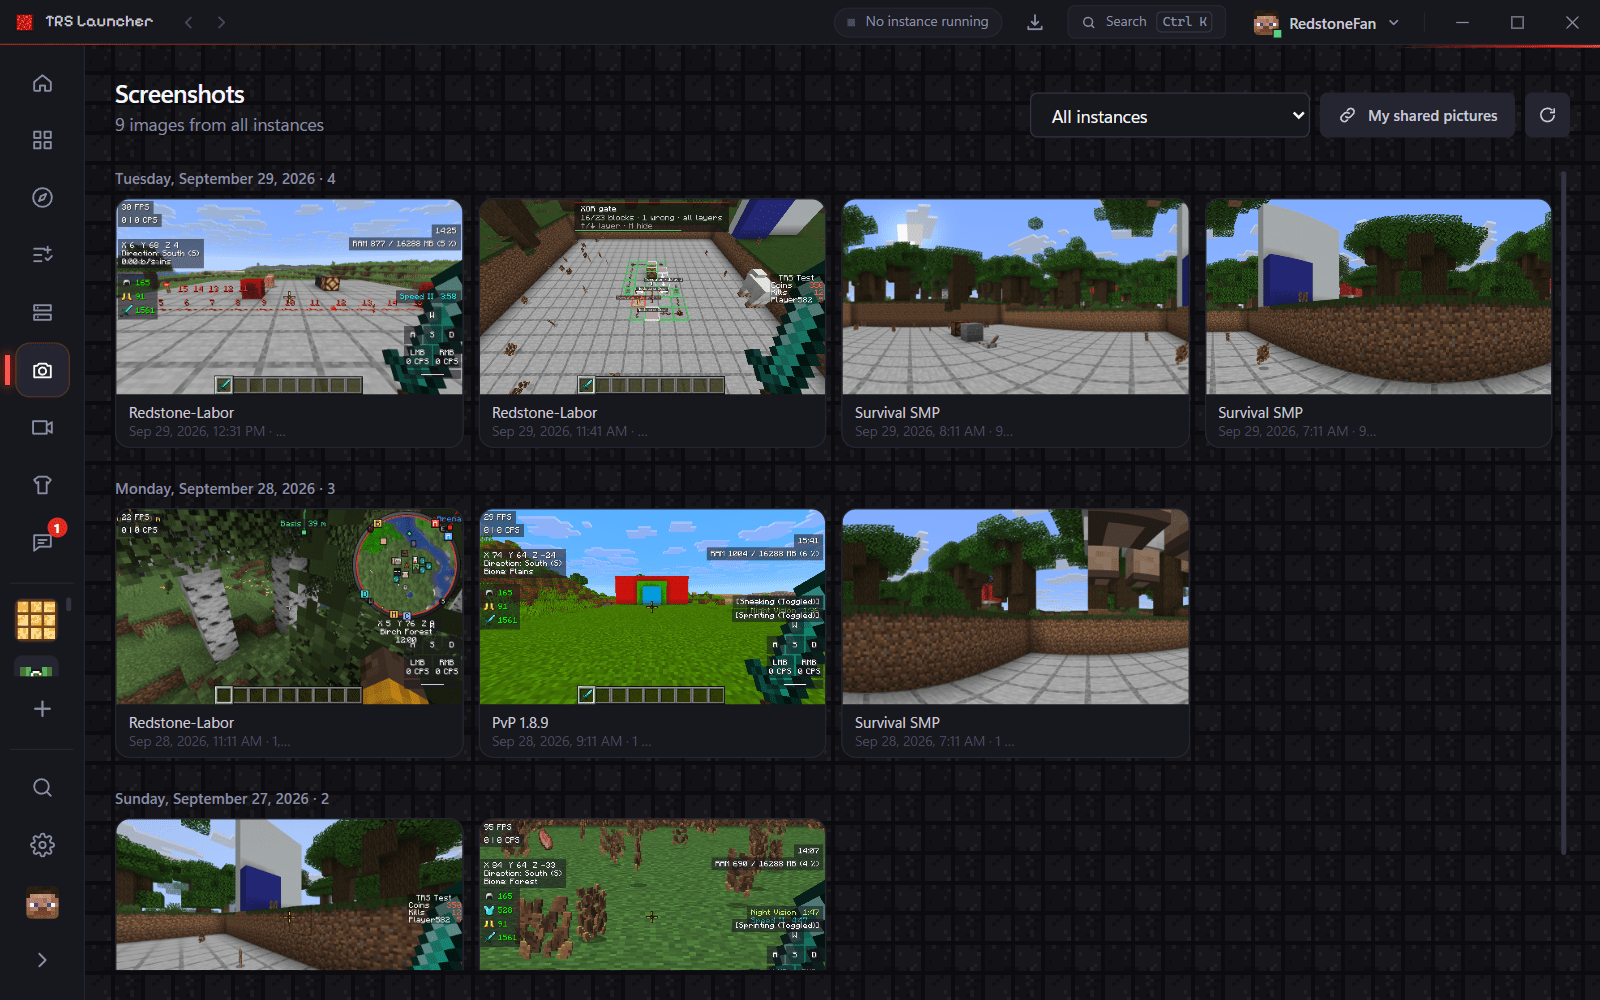The width and height of the screenshot is (1600, 1000).
Task: Add a new instance with plus icon
Action: coord(42,709)
